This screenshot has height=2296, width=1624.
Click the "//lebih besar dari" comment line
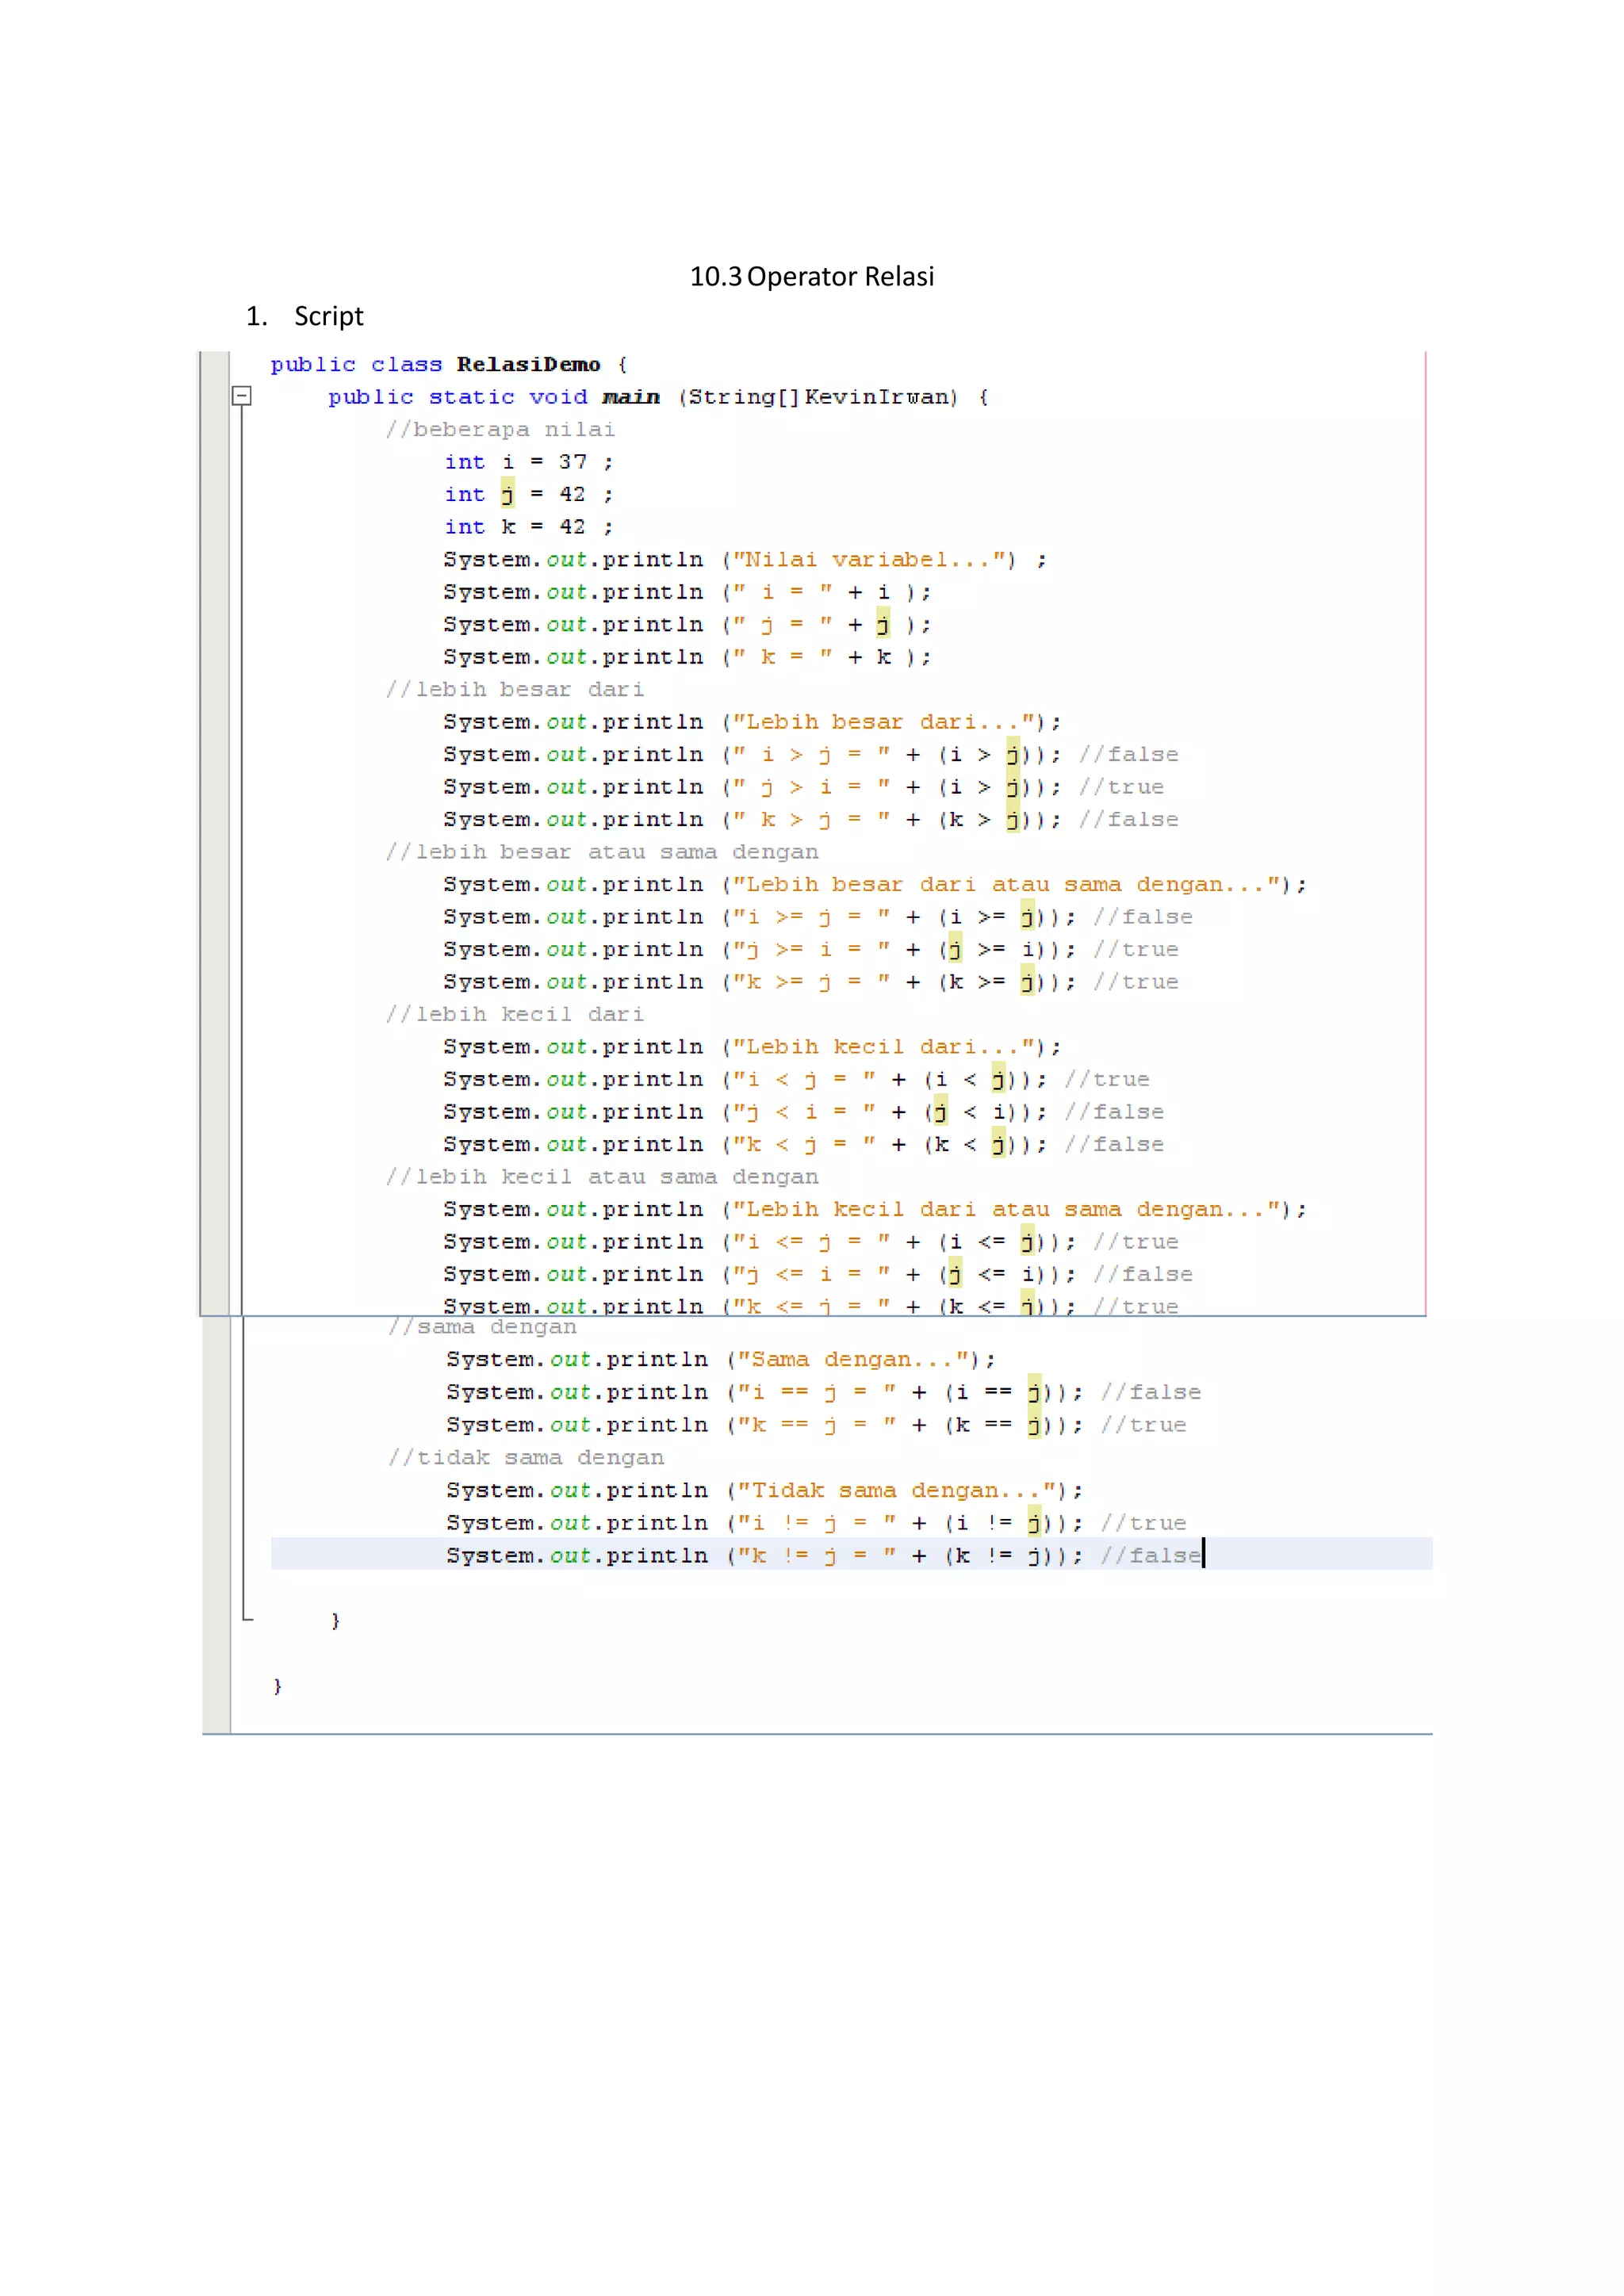[x=515, y=690]
